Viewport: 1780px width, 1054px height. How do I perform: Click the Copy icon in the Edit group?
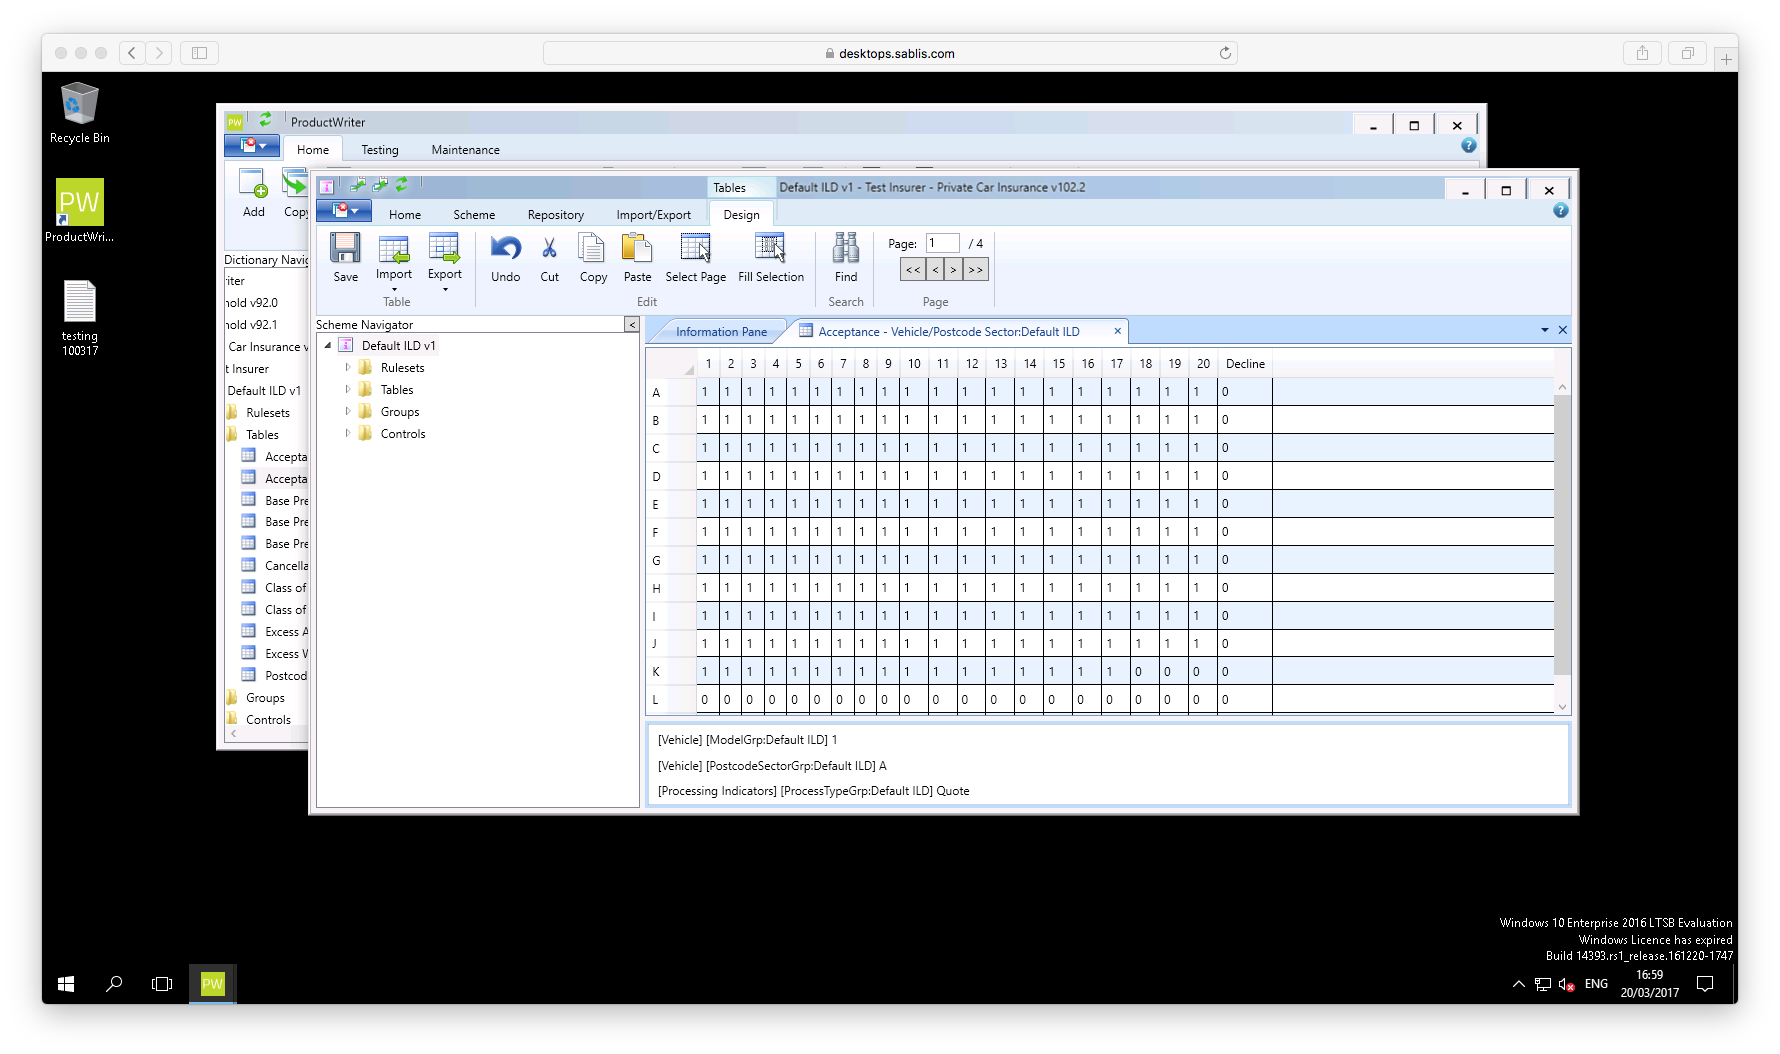[592, 248]
